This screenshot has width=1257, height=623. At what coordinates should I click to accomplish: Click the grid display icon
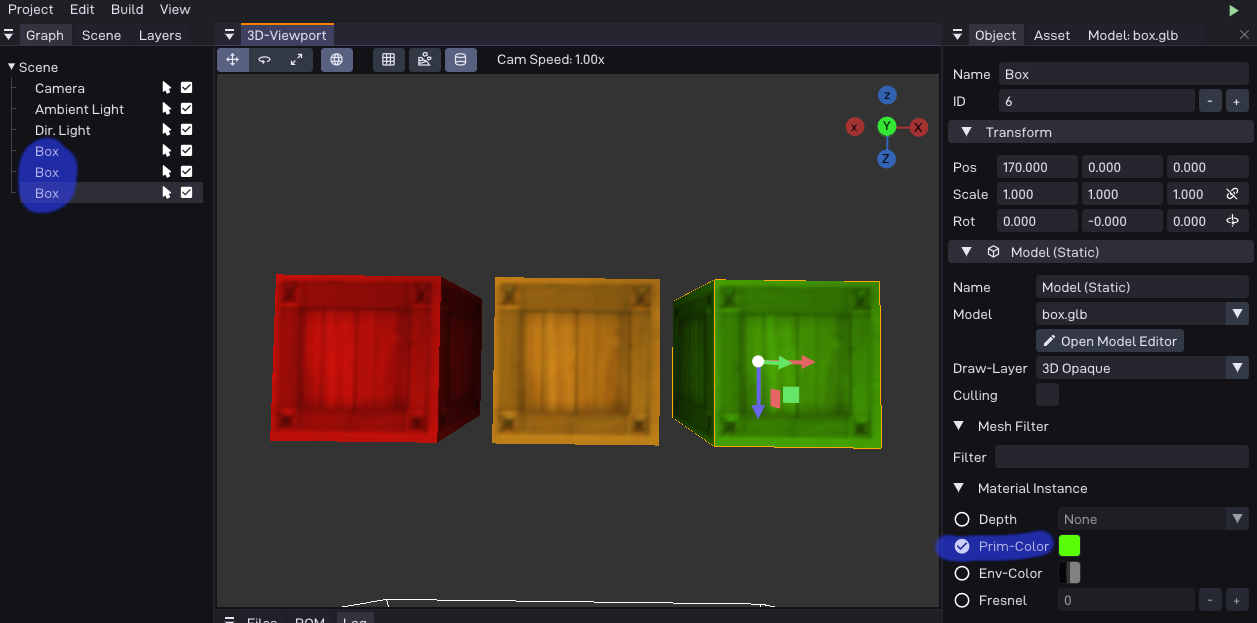(x=388, y=59)
